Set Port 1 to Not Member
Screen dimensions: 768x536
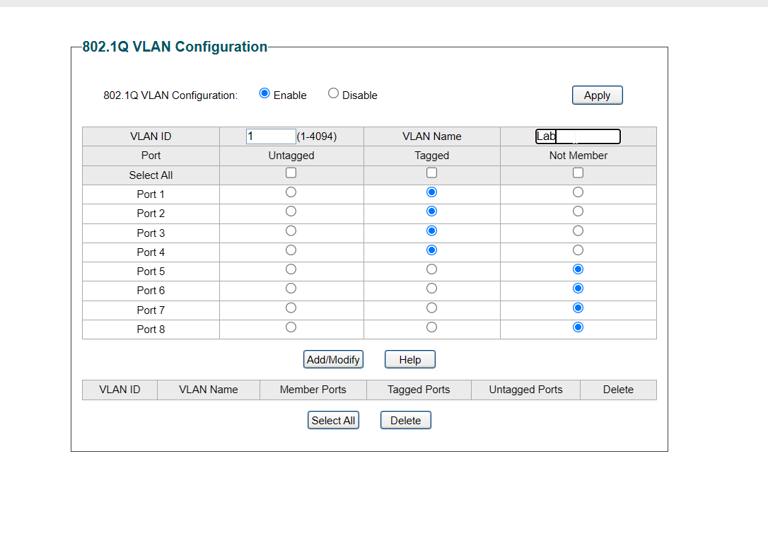pos(578,192)
